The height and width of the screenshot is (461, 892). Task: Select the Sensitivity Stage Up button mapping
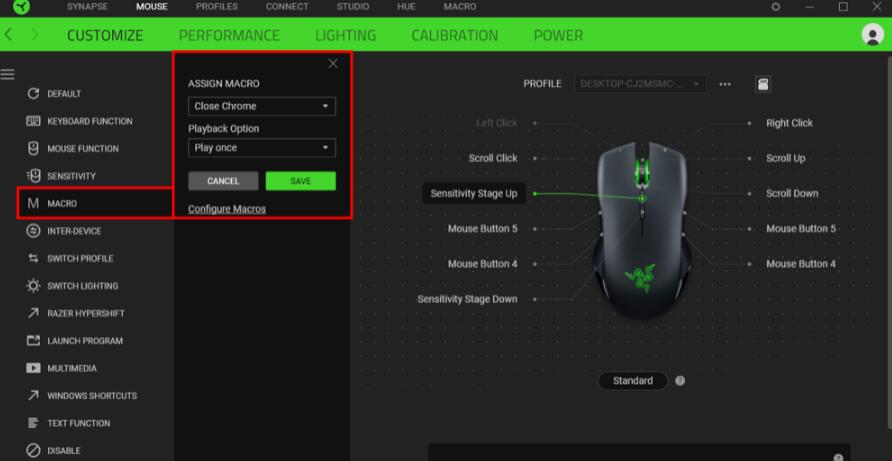[x=474, y=193]
